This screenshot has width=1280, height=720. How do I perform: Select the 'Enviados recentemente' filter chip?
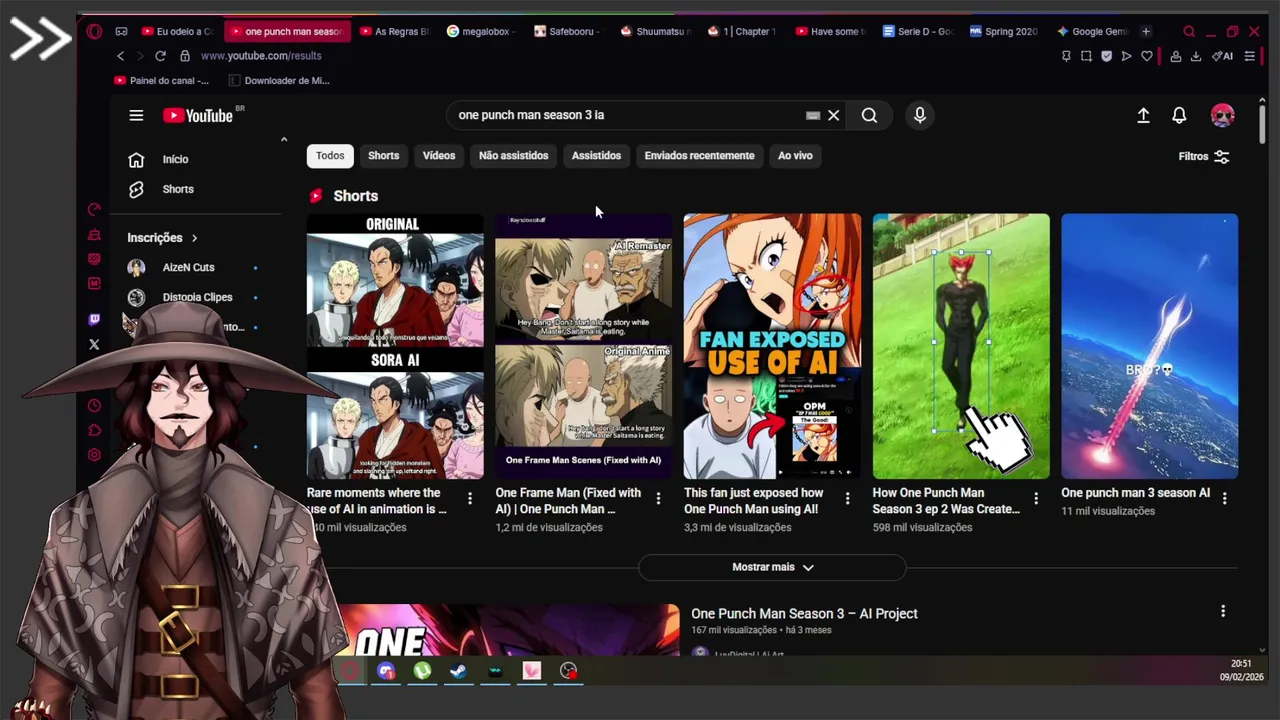699,155
